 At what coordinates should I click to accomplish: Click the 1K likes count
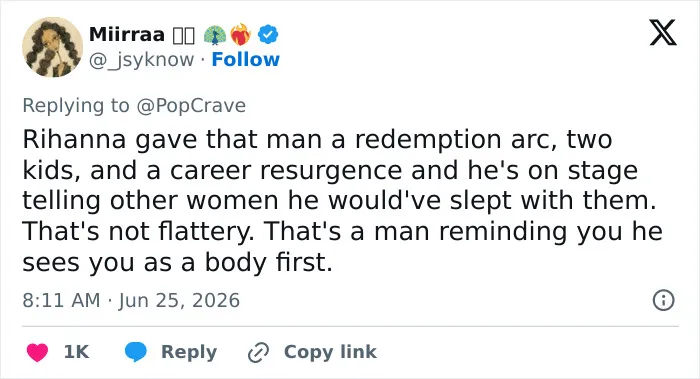(76, 352)
